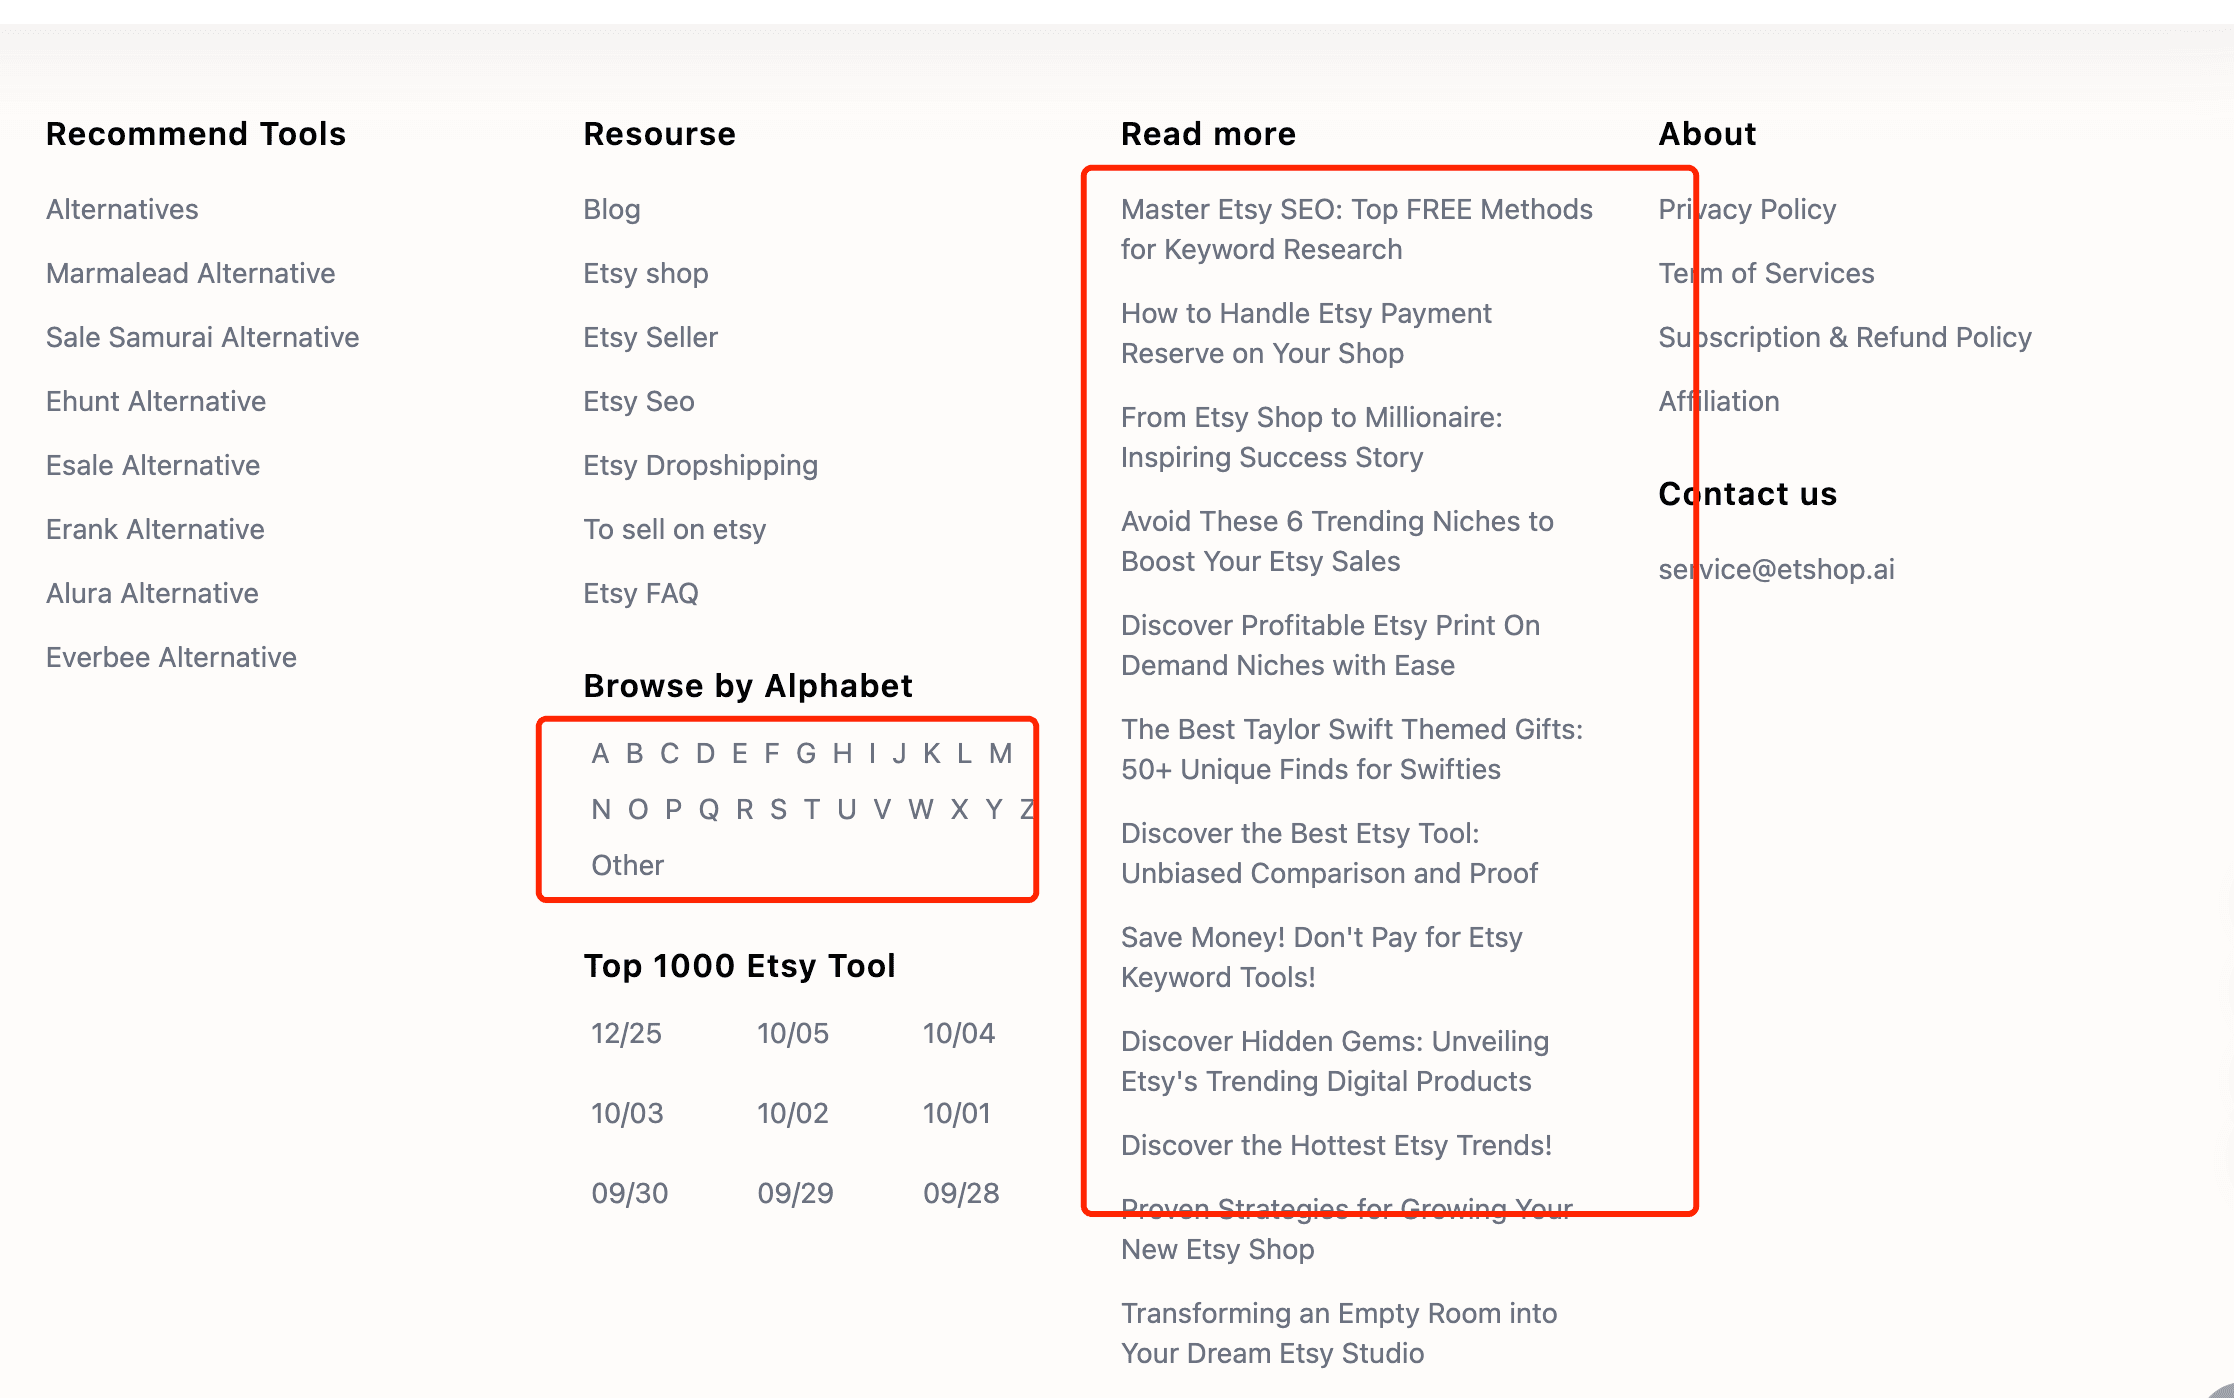2234x1398 pixels.
Task: Open Erank Alternative link
Action: click(x=155, y=529)
